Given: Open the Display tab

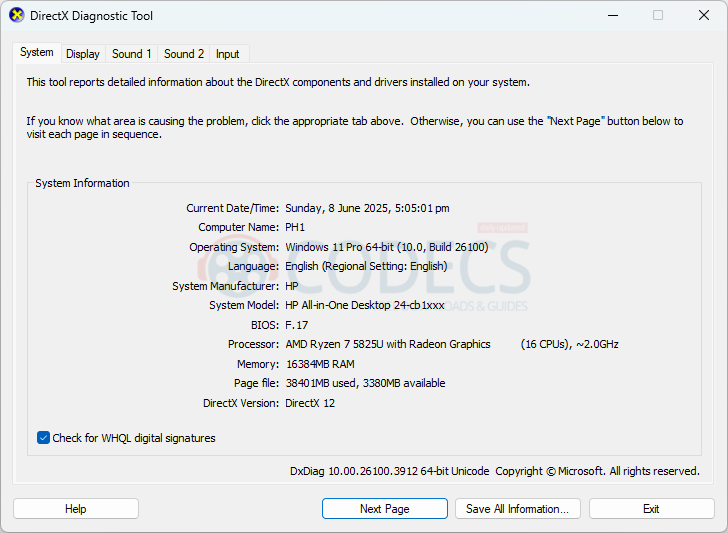Looking at the screenshot, I should click(83, 54).
